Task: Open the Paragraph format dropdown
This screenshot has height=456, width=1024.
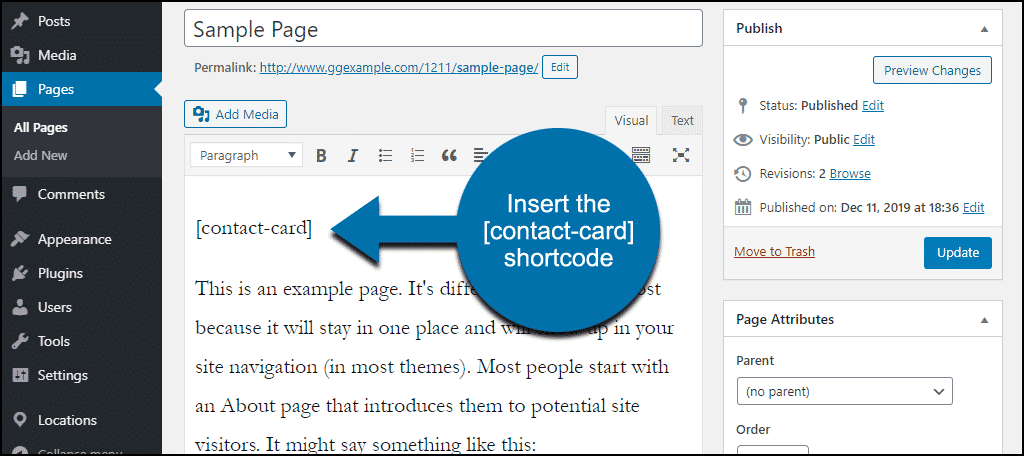Action: click(248, 155)
